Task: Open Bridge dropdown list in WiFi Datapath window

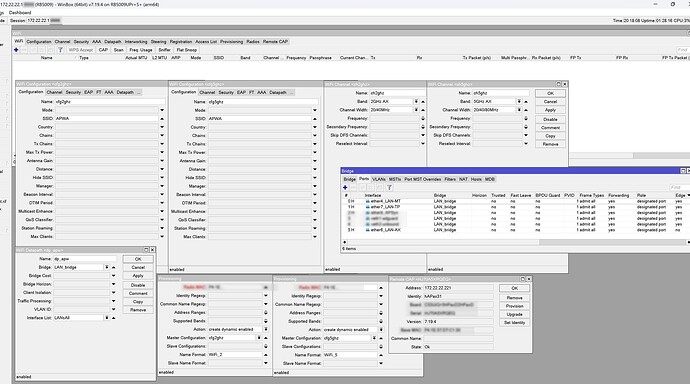Action: pyautogui.click(x=106, y=267)
